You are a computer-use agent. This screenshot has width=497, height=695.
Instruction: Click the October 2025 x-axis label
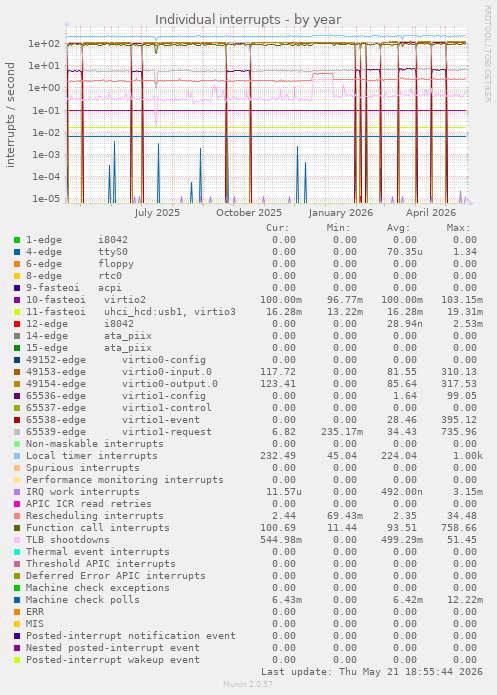pos(249,213)
